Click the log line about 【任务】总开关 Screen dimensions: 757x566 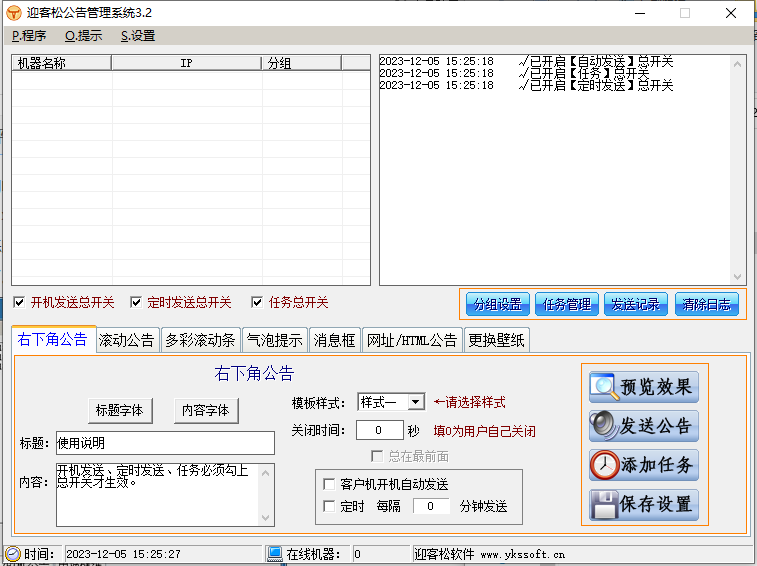[514, 73]
